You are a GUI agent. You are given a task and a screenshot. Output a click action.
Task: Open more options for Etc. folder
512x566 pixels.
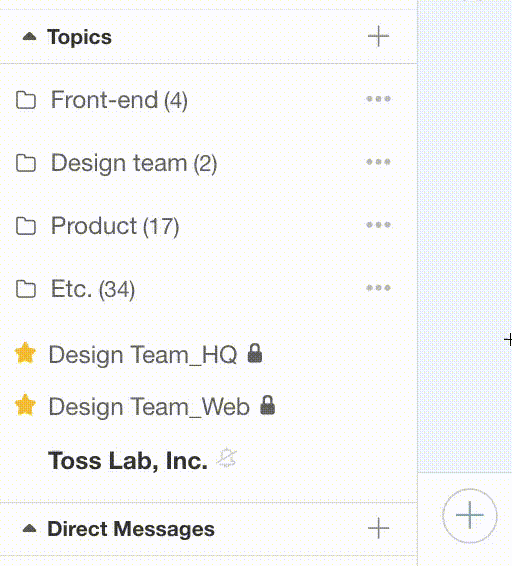(378, 288)
